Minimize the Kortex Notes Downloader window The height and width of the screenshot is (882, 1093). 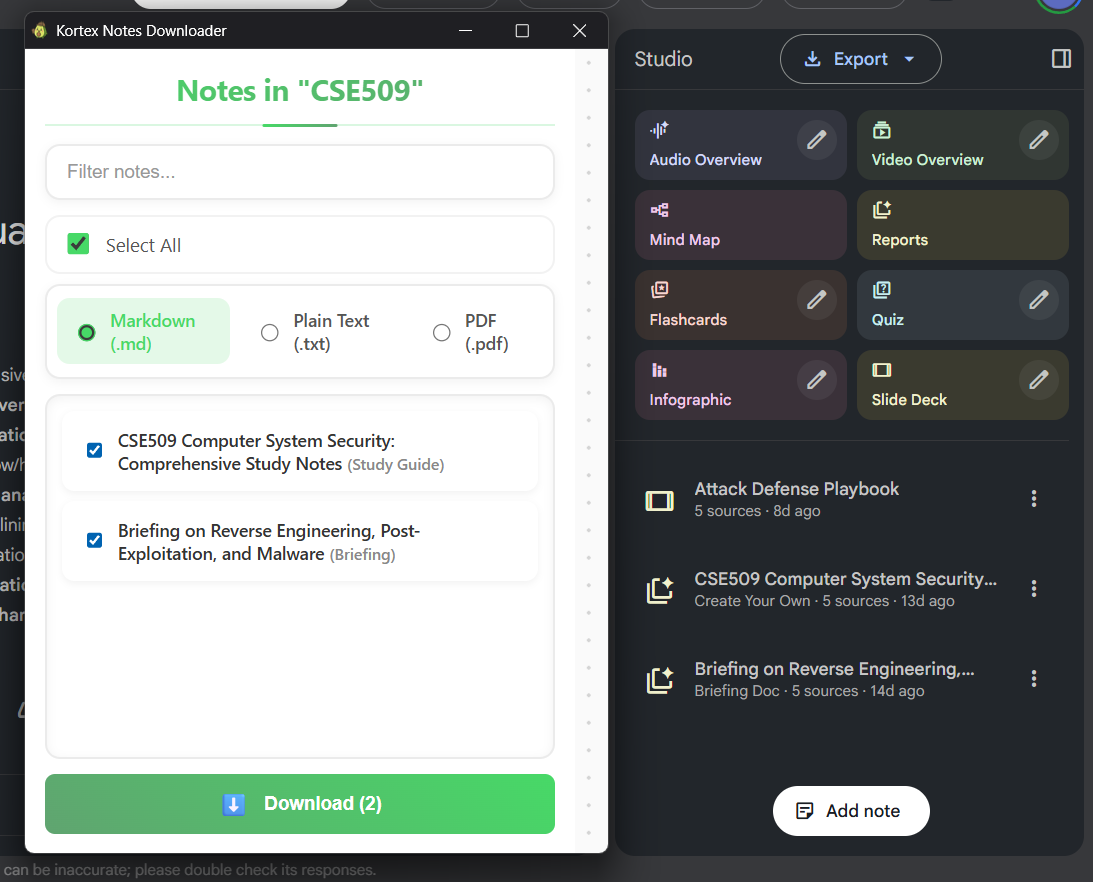[x=466, y=31]
